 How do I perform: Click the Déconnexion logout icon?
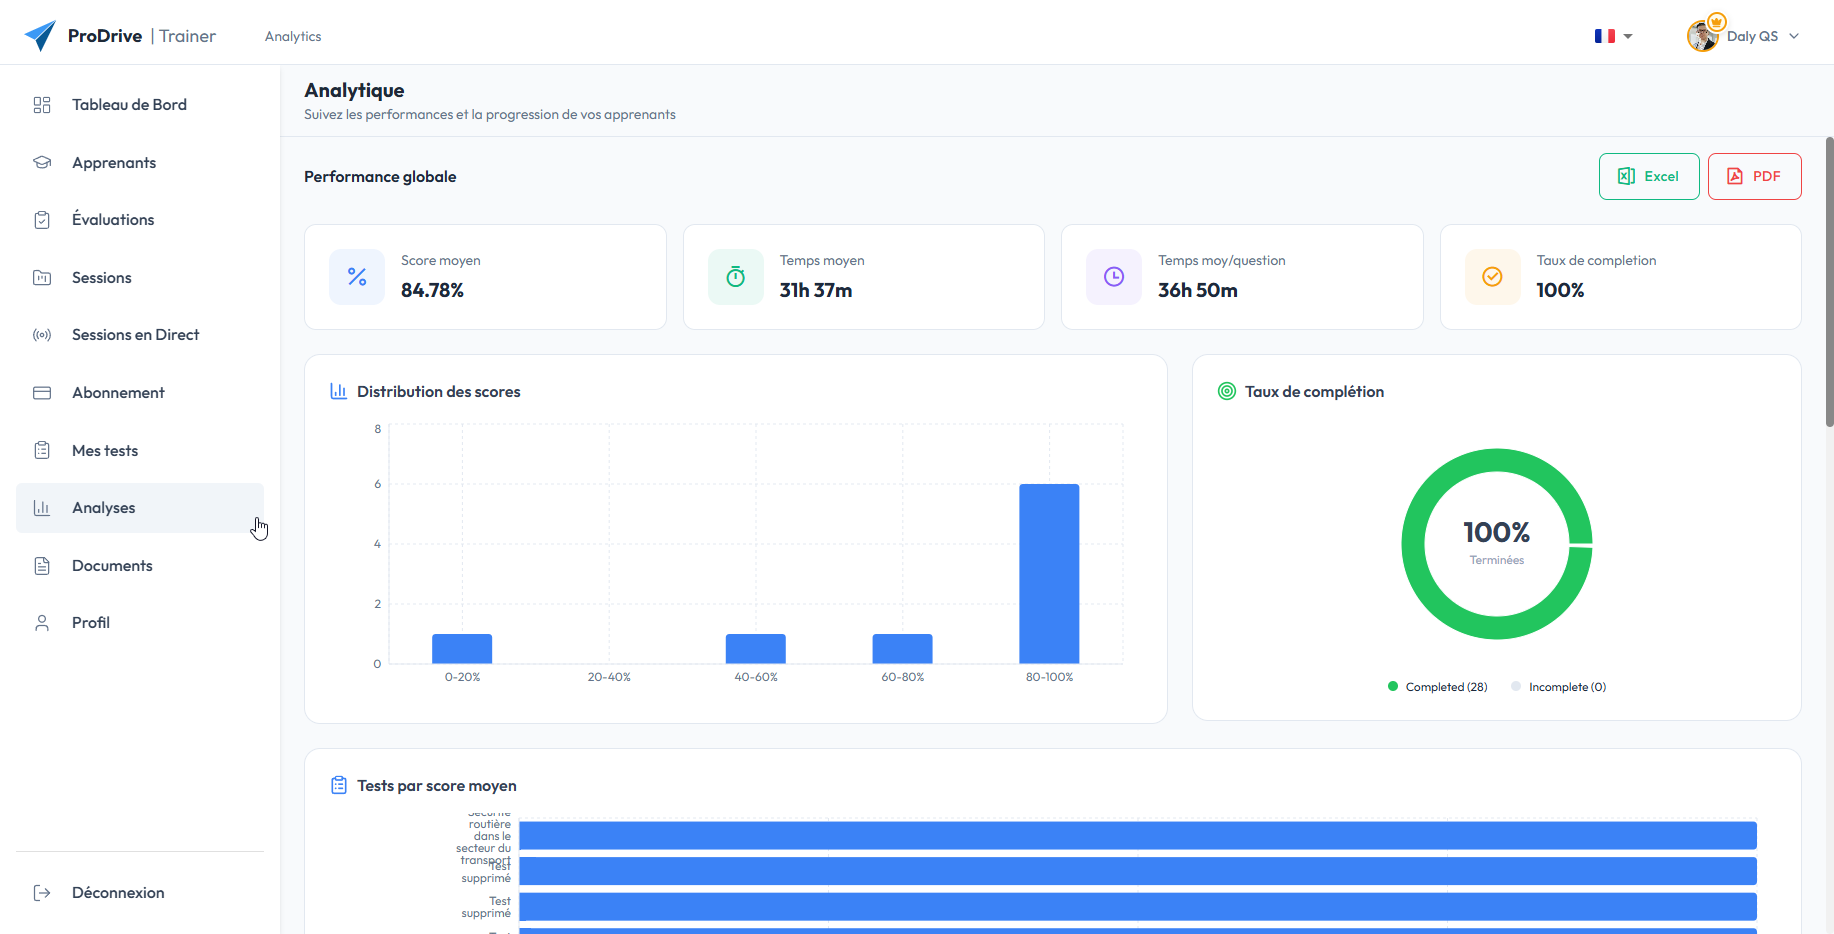(42, 893)
